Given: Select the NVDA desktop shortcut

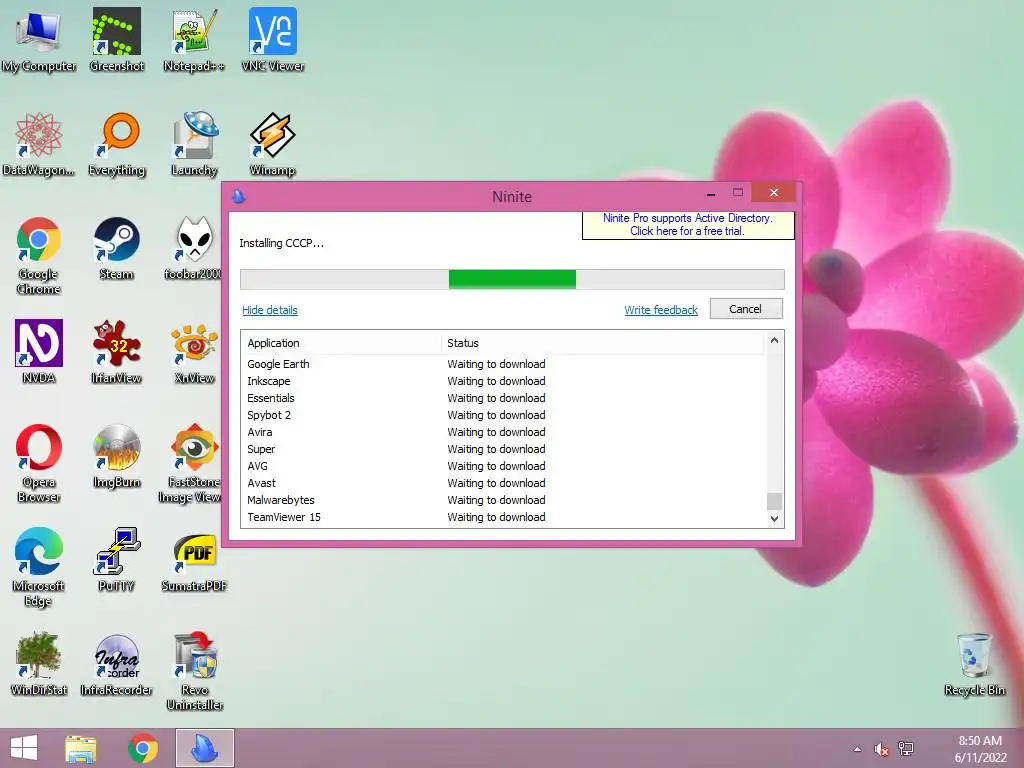Looking at the screenshot, I should pos(39,352).
